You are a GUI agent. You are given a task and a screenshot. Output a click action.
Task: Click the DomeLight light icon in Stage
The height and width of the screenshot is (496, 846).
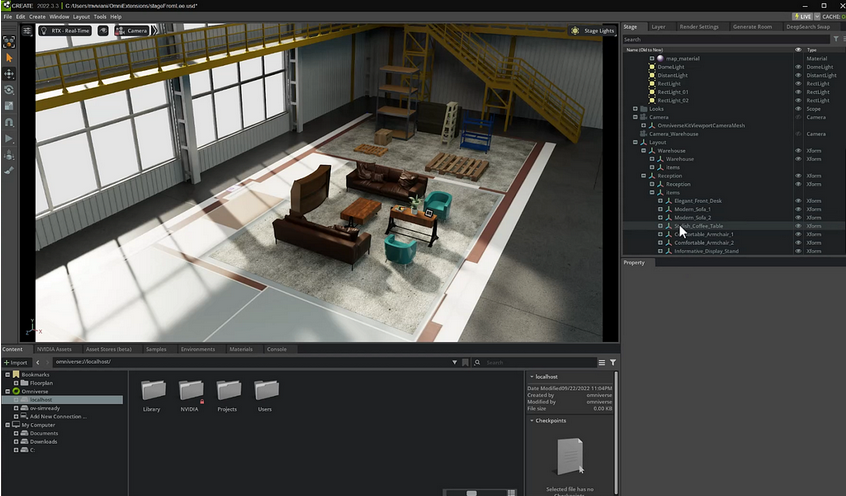[x=652, y=67]
